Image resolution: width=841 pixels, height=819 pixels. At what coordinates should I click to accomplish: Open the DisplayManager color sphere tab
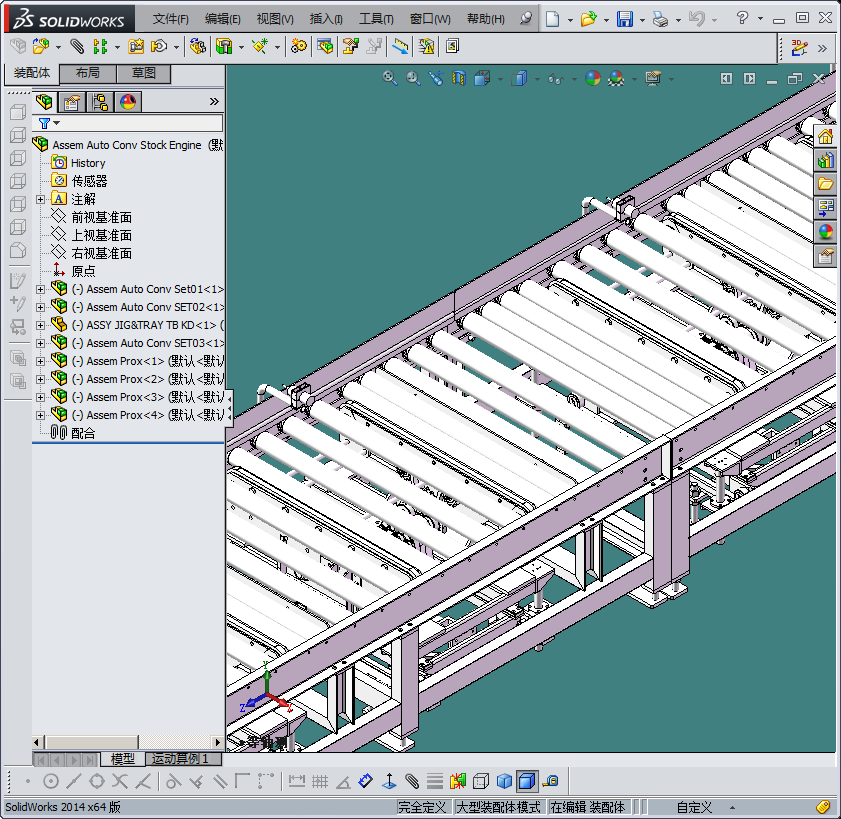coord(127,102)
